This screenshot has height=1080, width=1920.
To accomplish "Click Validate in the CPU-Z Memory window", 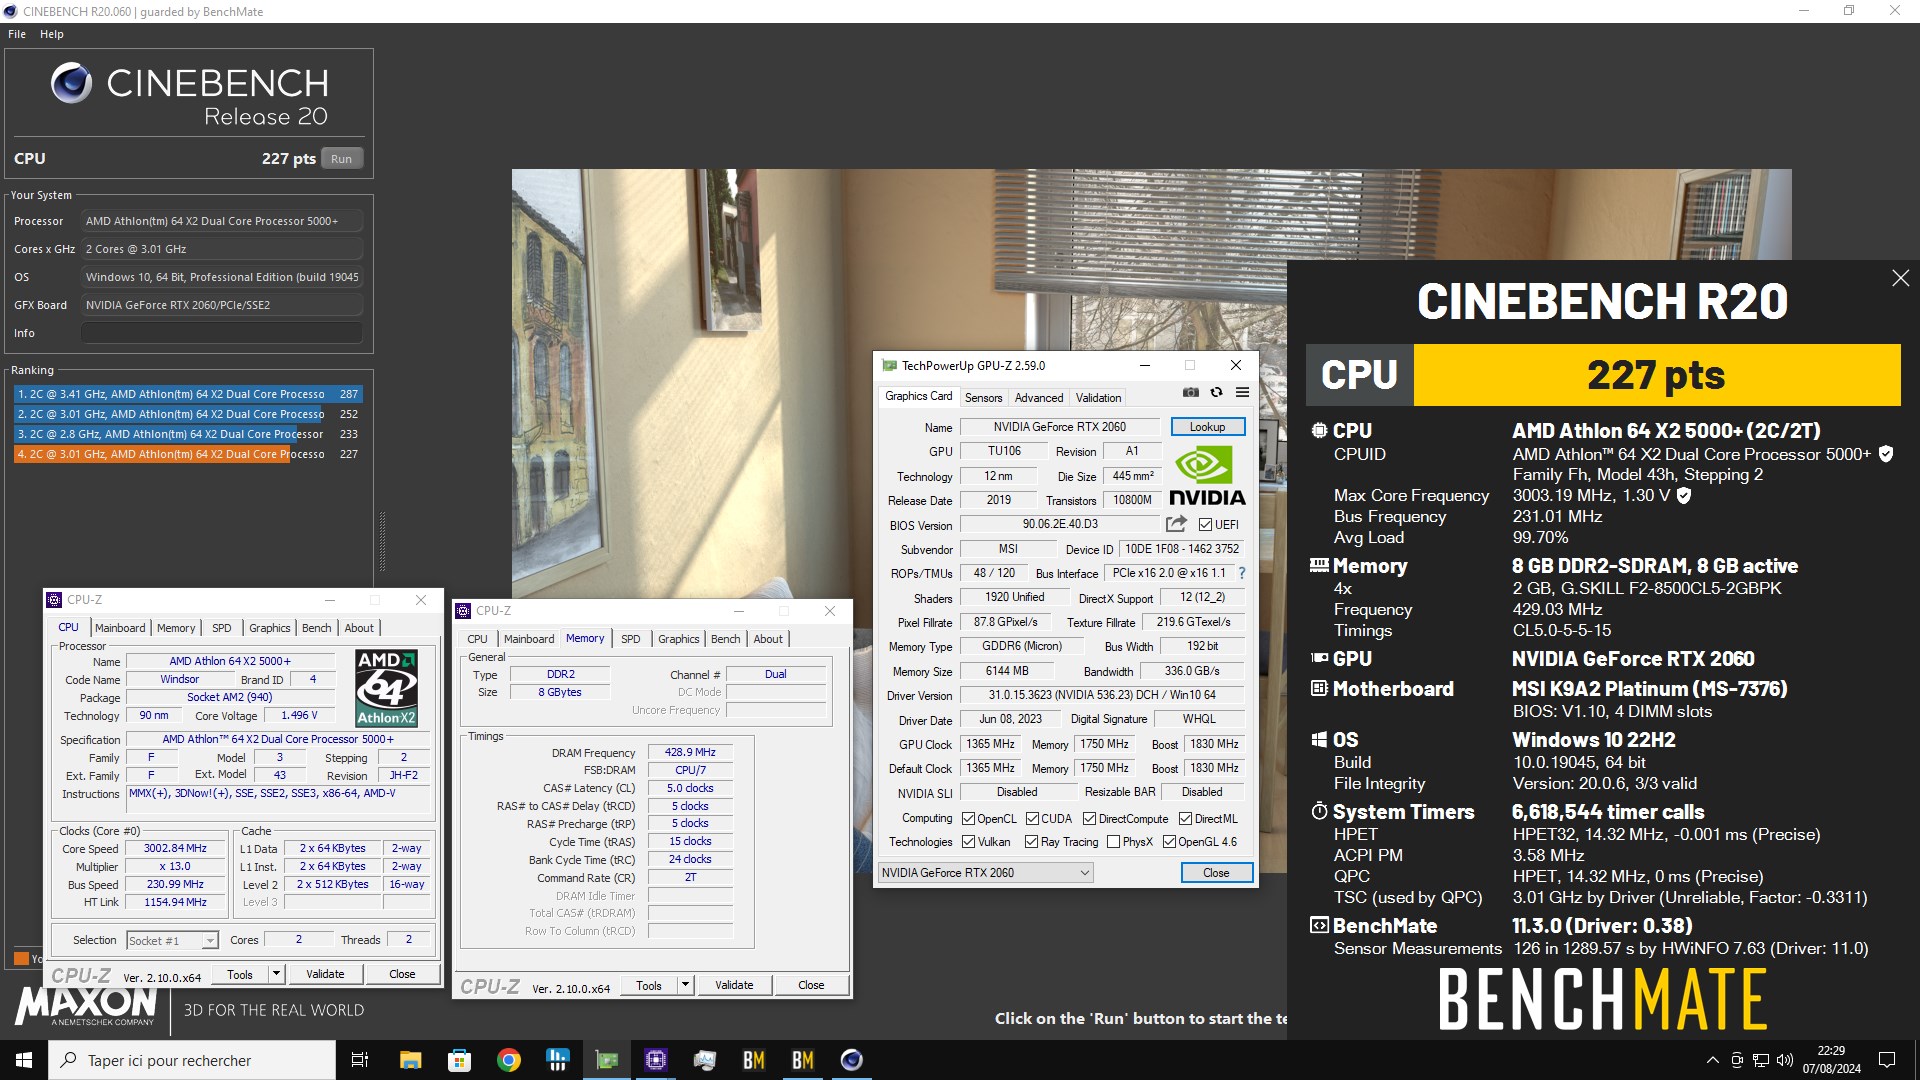I will 734,985.
